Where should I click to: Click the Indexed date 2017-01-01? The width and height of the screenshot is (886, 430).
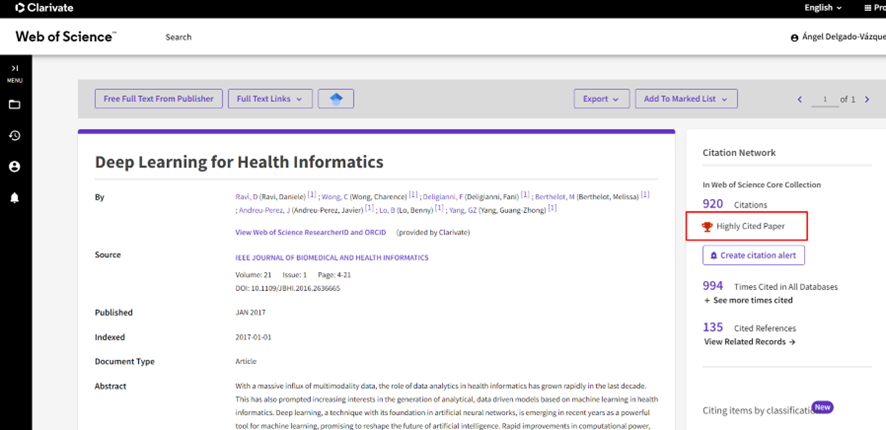[253, 337]
